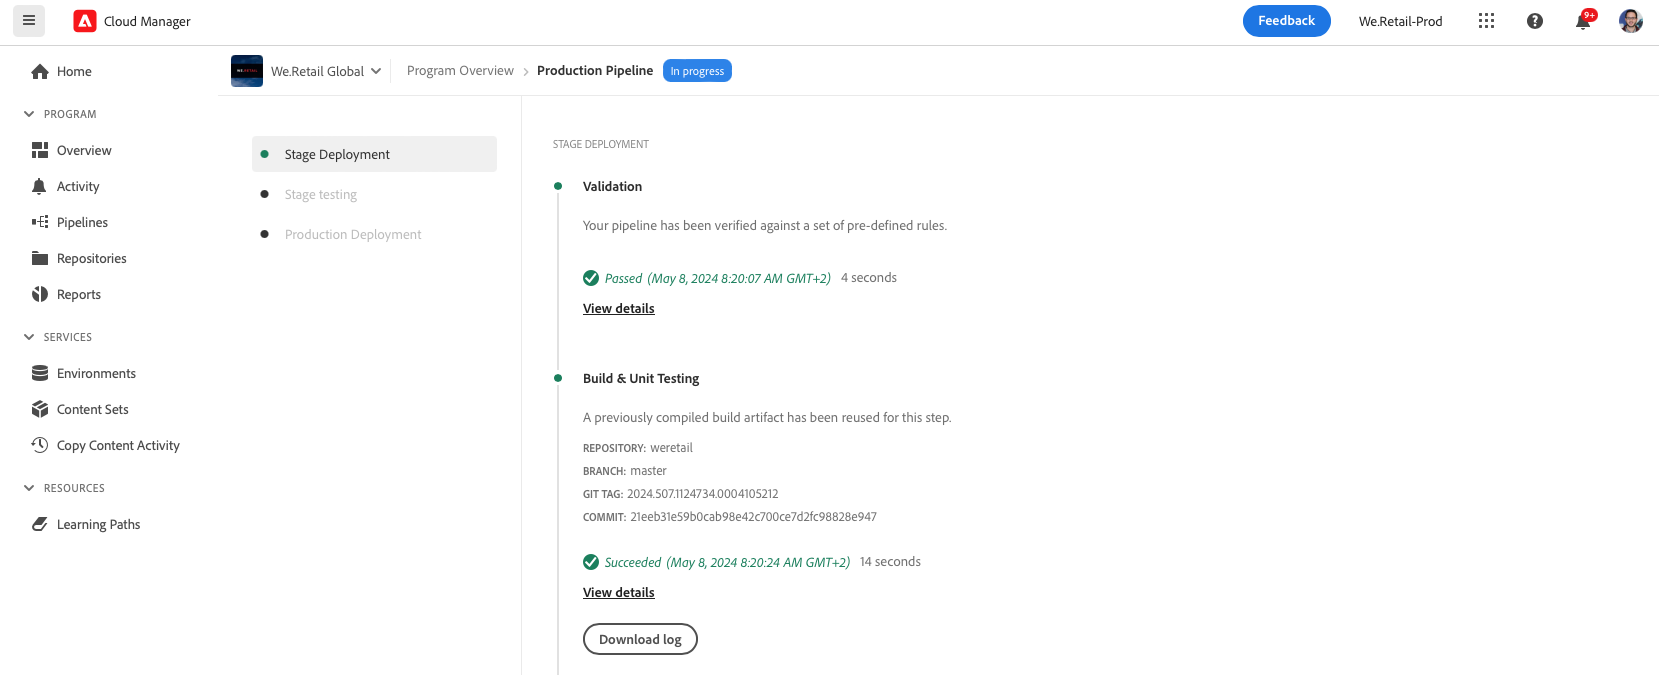Click the Activity bell icon in sidebar
The width and height of the screenshot is (1659, 675).
40,186
